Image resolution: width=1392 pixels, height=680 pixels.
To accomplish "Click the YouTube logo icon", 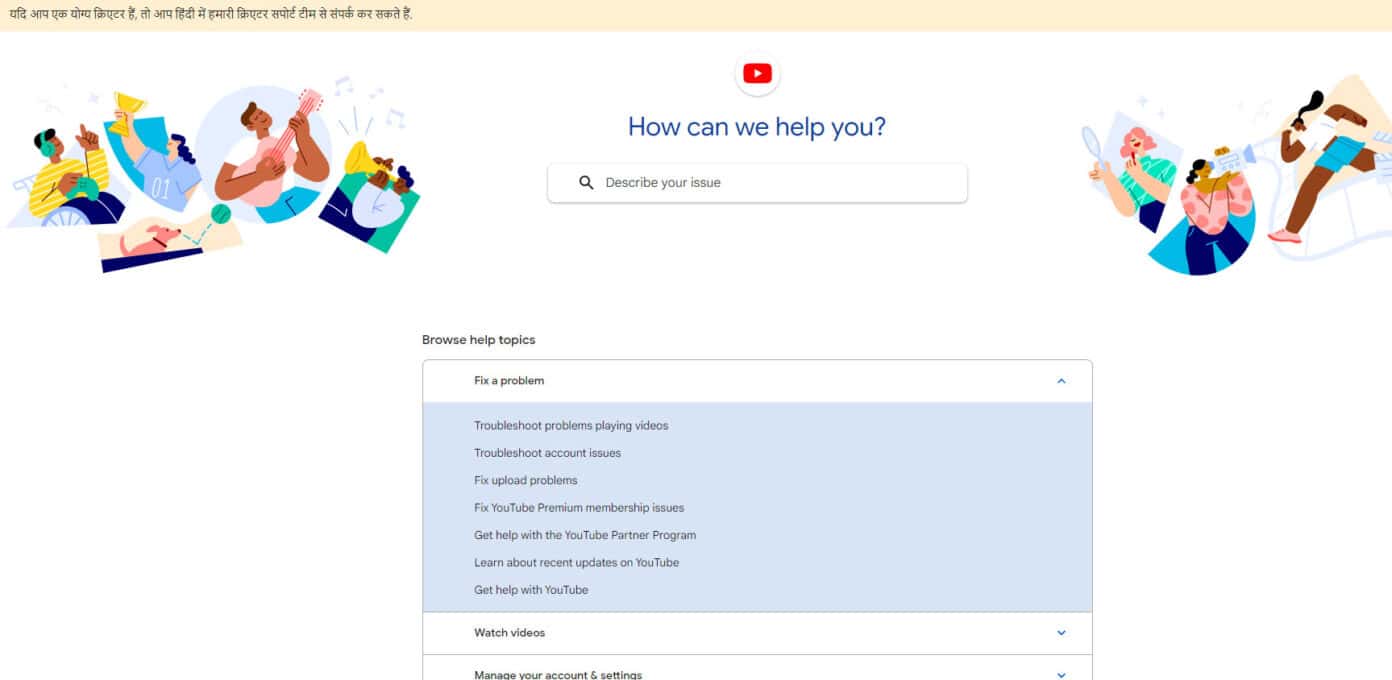I will click(x=757, y=72).
